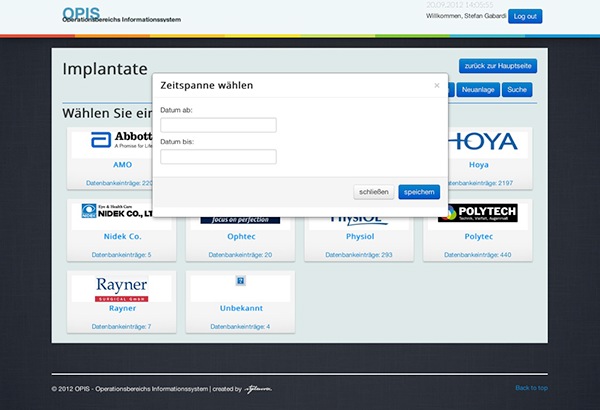Click Datenbankeinträge: 7 under Rayner
Viewport: 600px width, 410px height.
click(x=121, y=327)
